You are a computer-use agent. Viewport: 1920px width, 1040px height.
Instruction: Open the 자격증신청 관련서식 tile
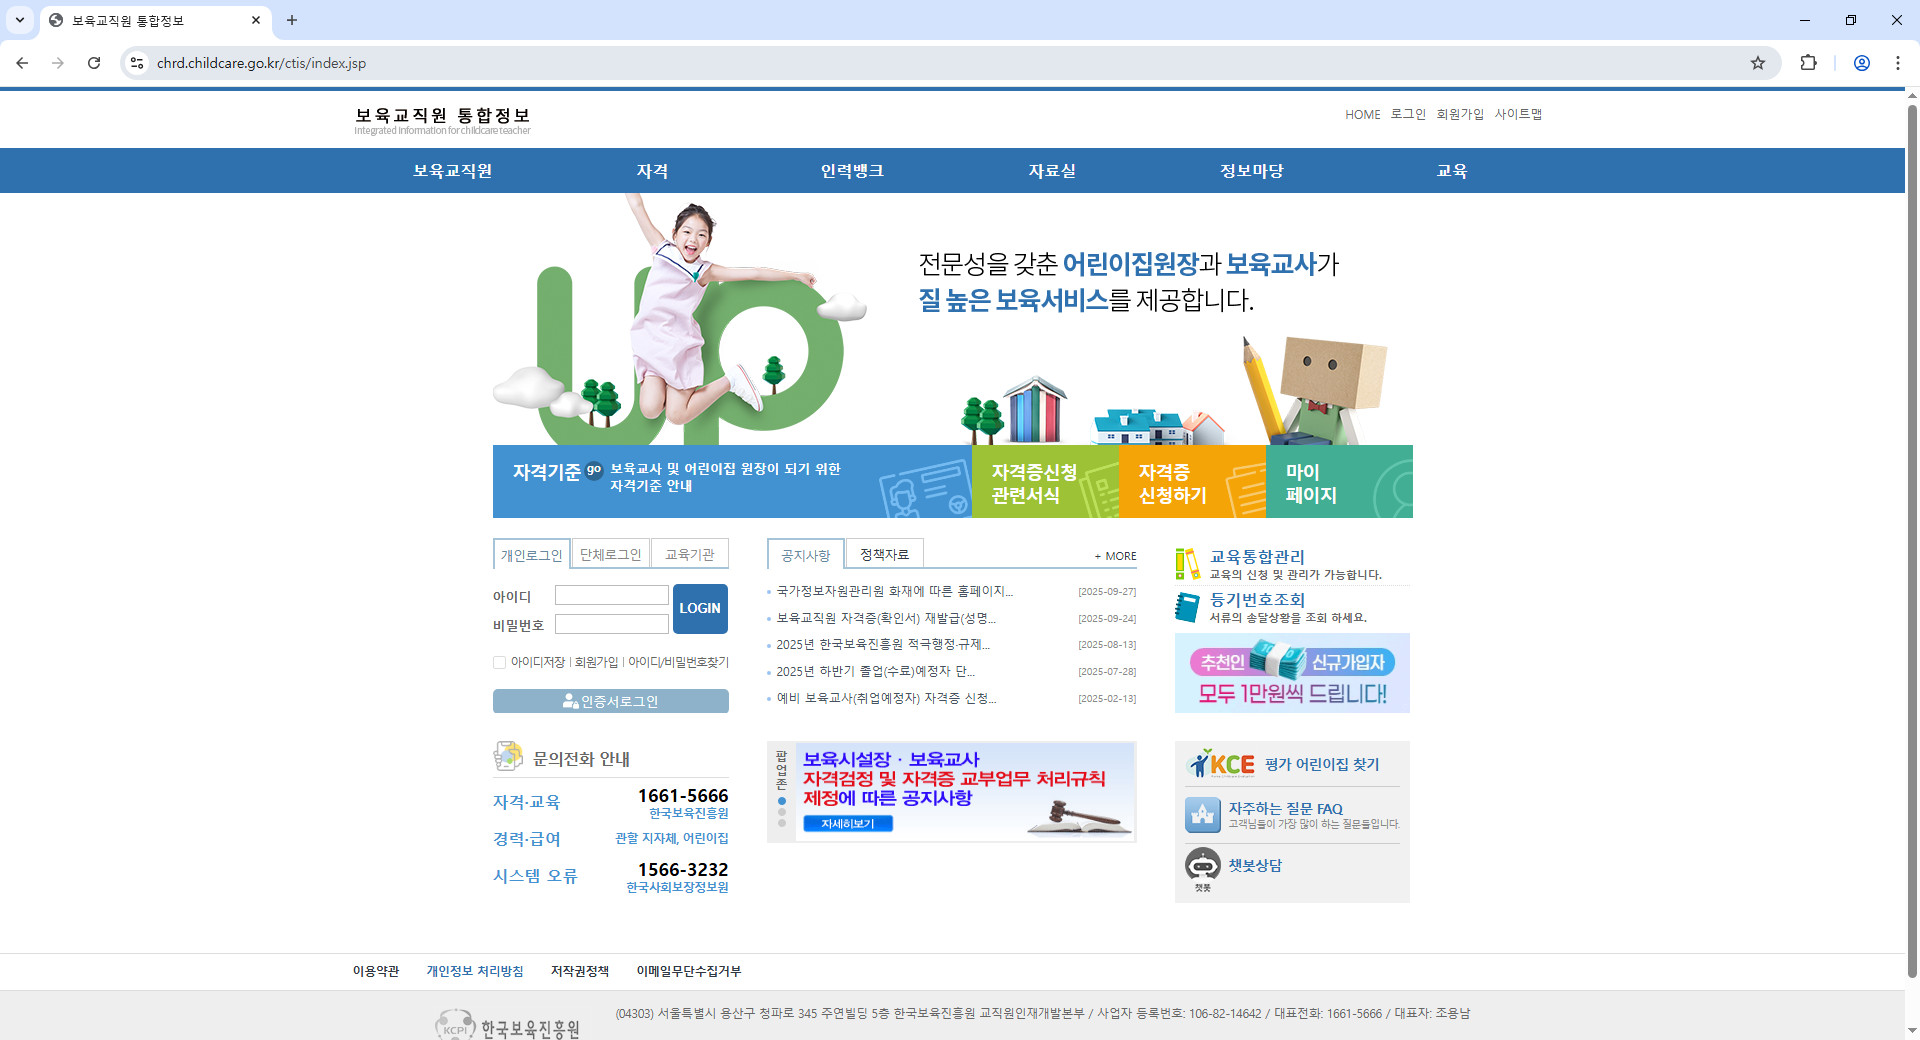tap(1045, 481)
